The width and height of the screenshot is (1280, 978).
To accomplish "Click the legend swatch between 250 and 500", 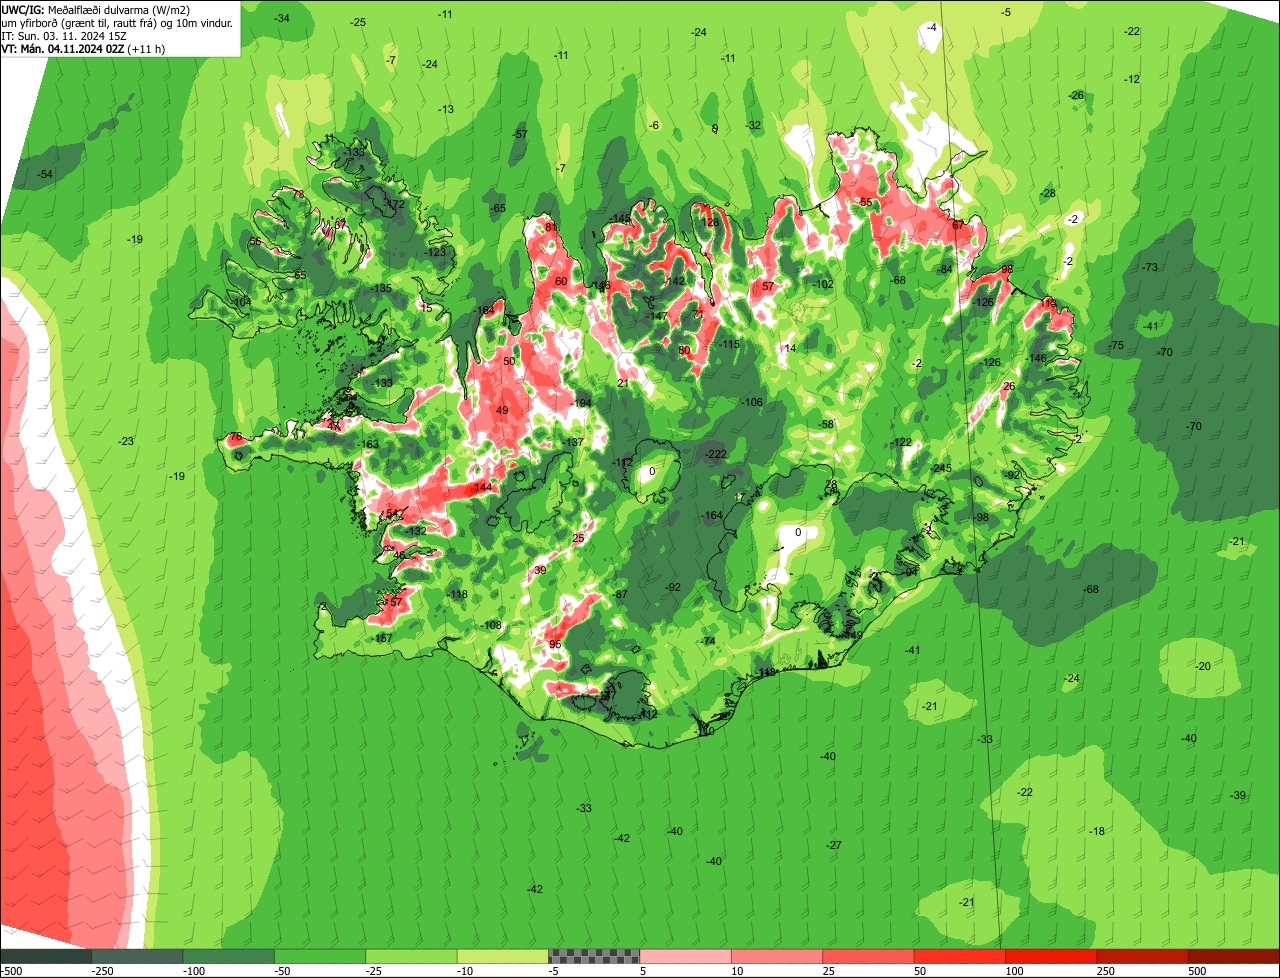I will (x=1143, y=956).
